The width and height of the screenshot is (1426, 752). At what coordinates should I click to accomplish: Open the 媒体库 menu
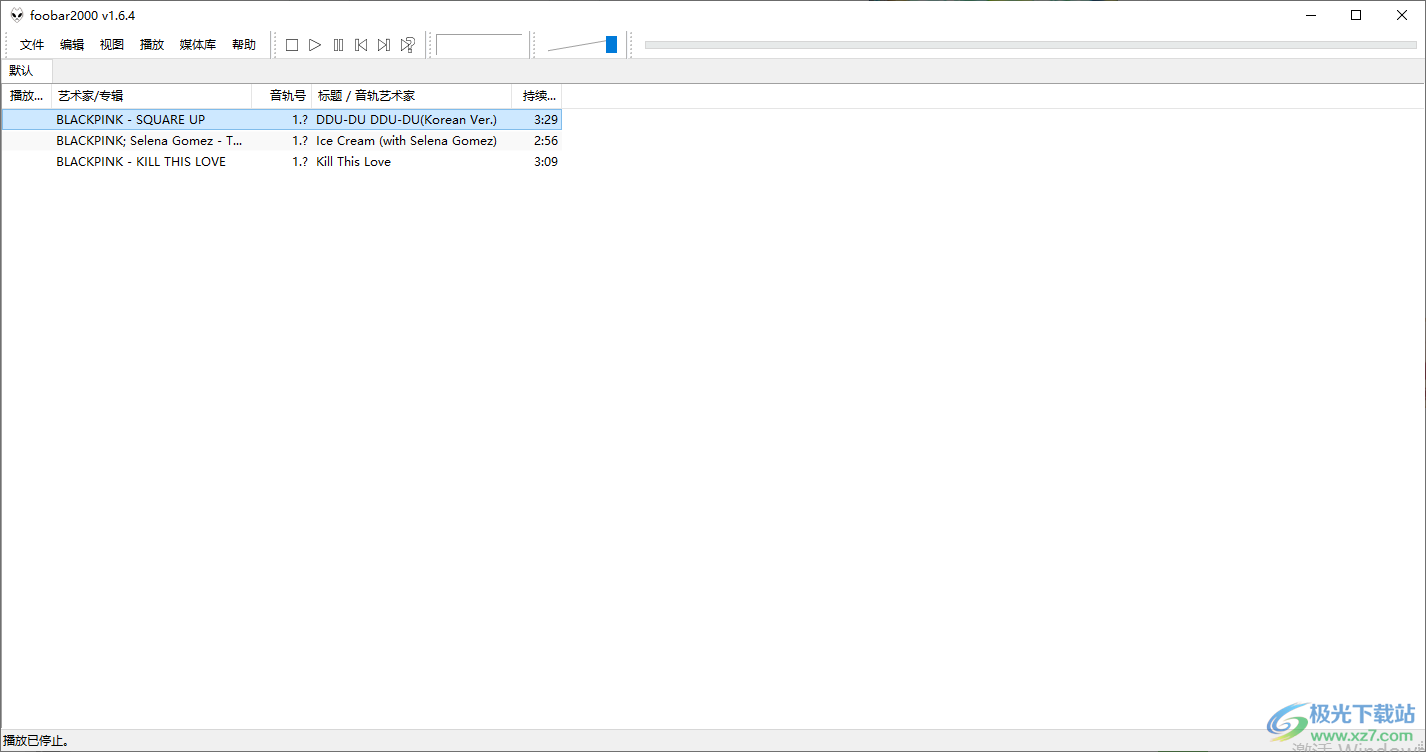tap(198, 45)
